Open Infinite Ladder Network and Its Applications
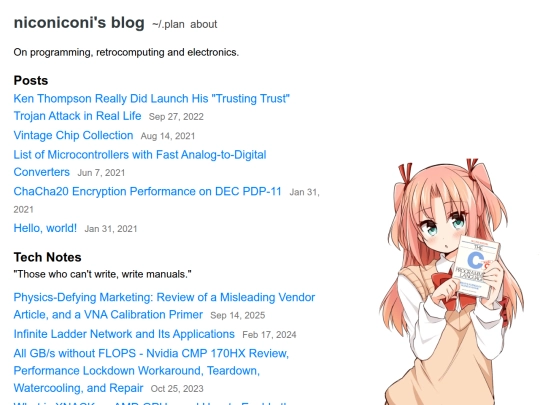Viewport: 540px width, 405px height. [124, 334]
